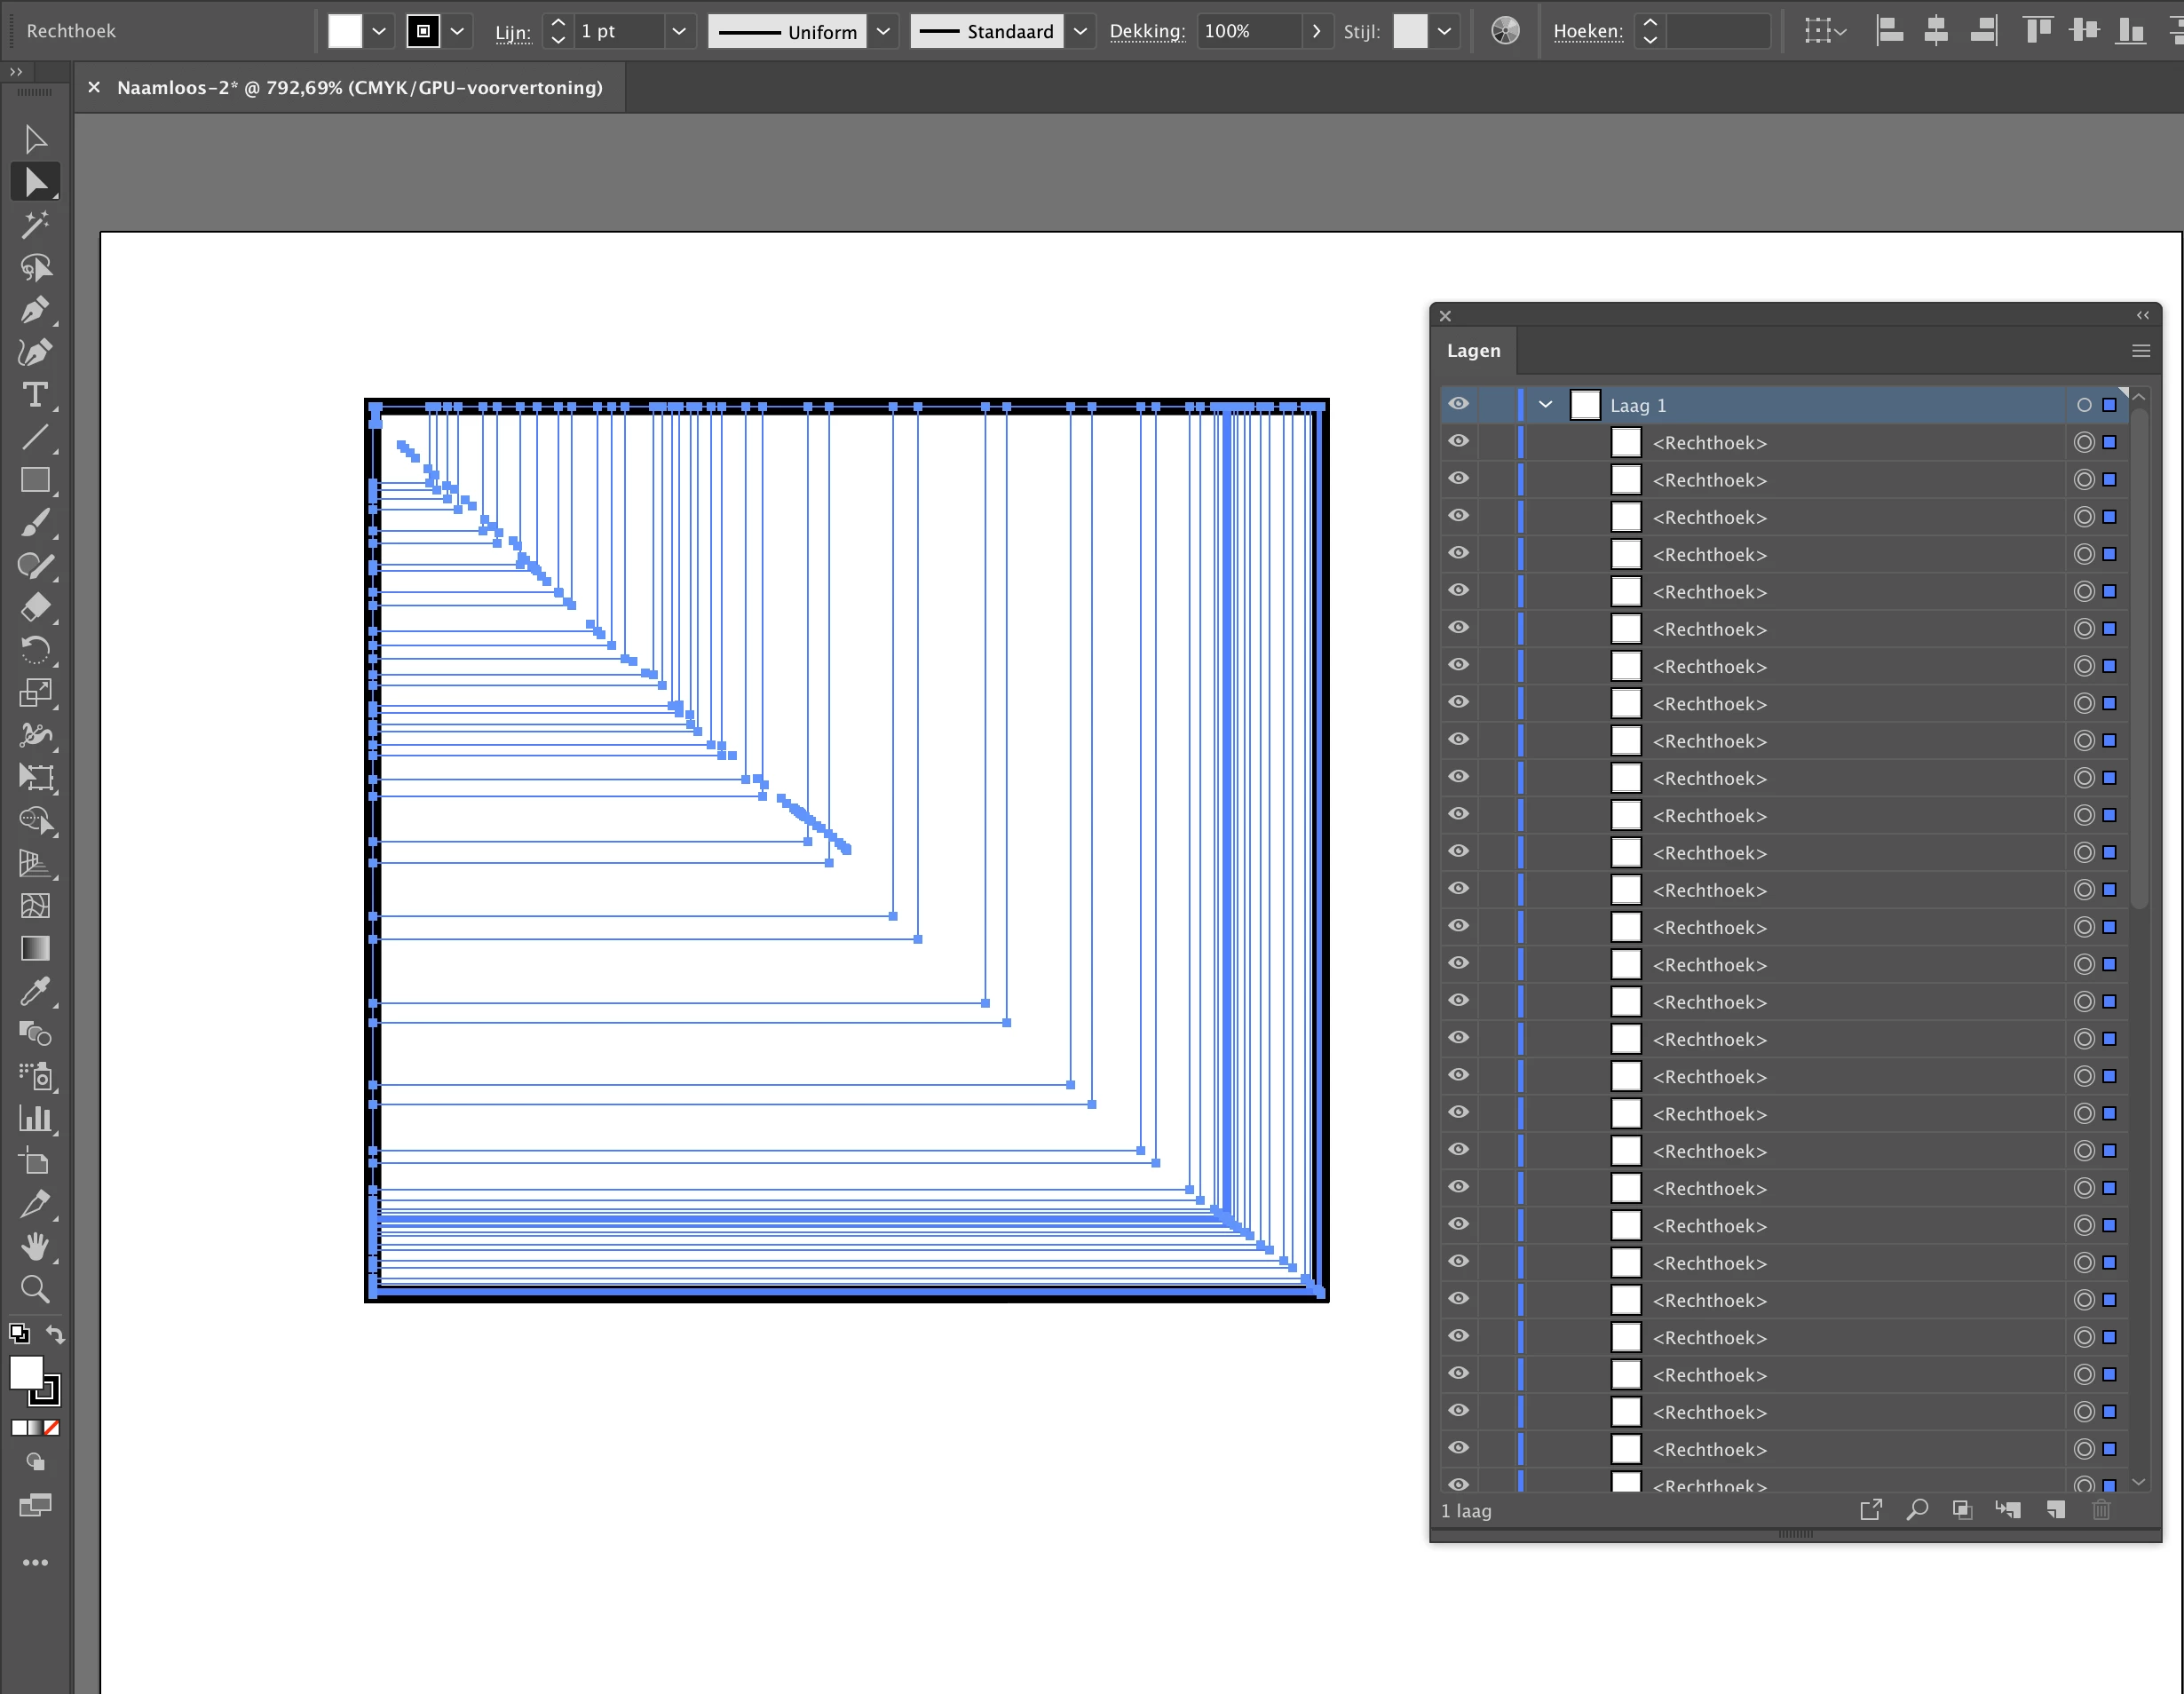Activate the Eyedropper tool
Screen dimensions: 2184x1694
34,991
